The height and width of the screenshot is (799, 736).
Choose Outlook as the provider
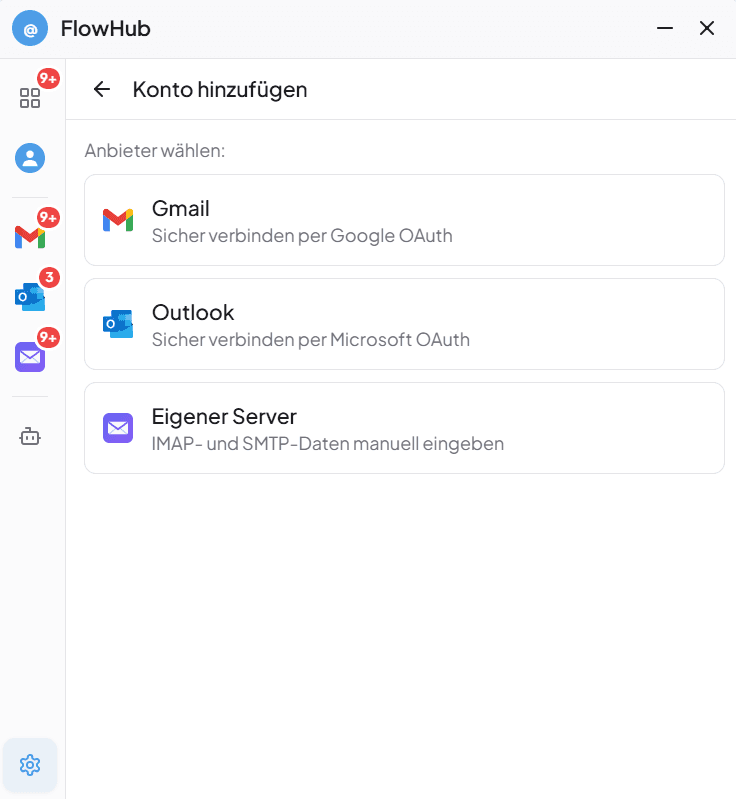pyautogui.click(x=404, y=324)
